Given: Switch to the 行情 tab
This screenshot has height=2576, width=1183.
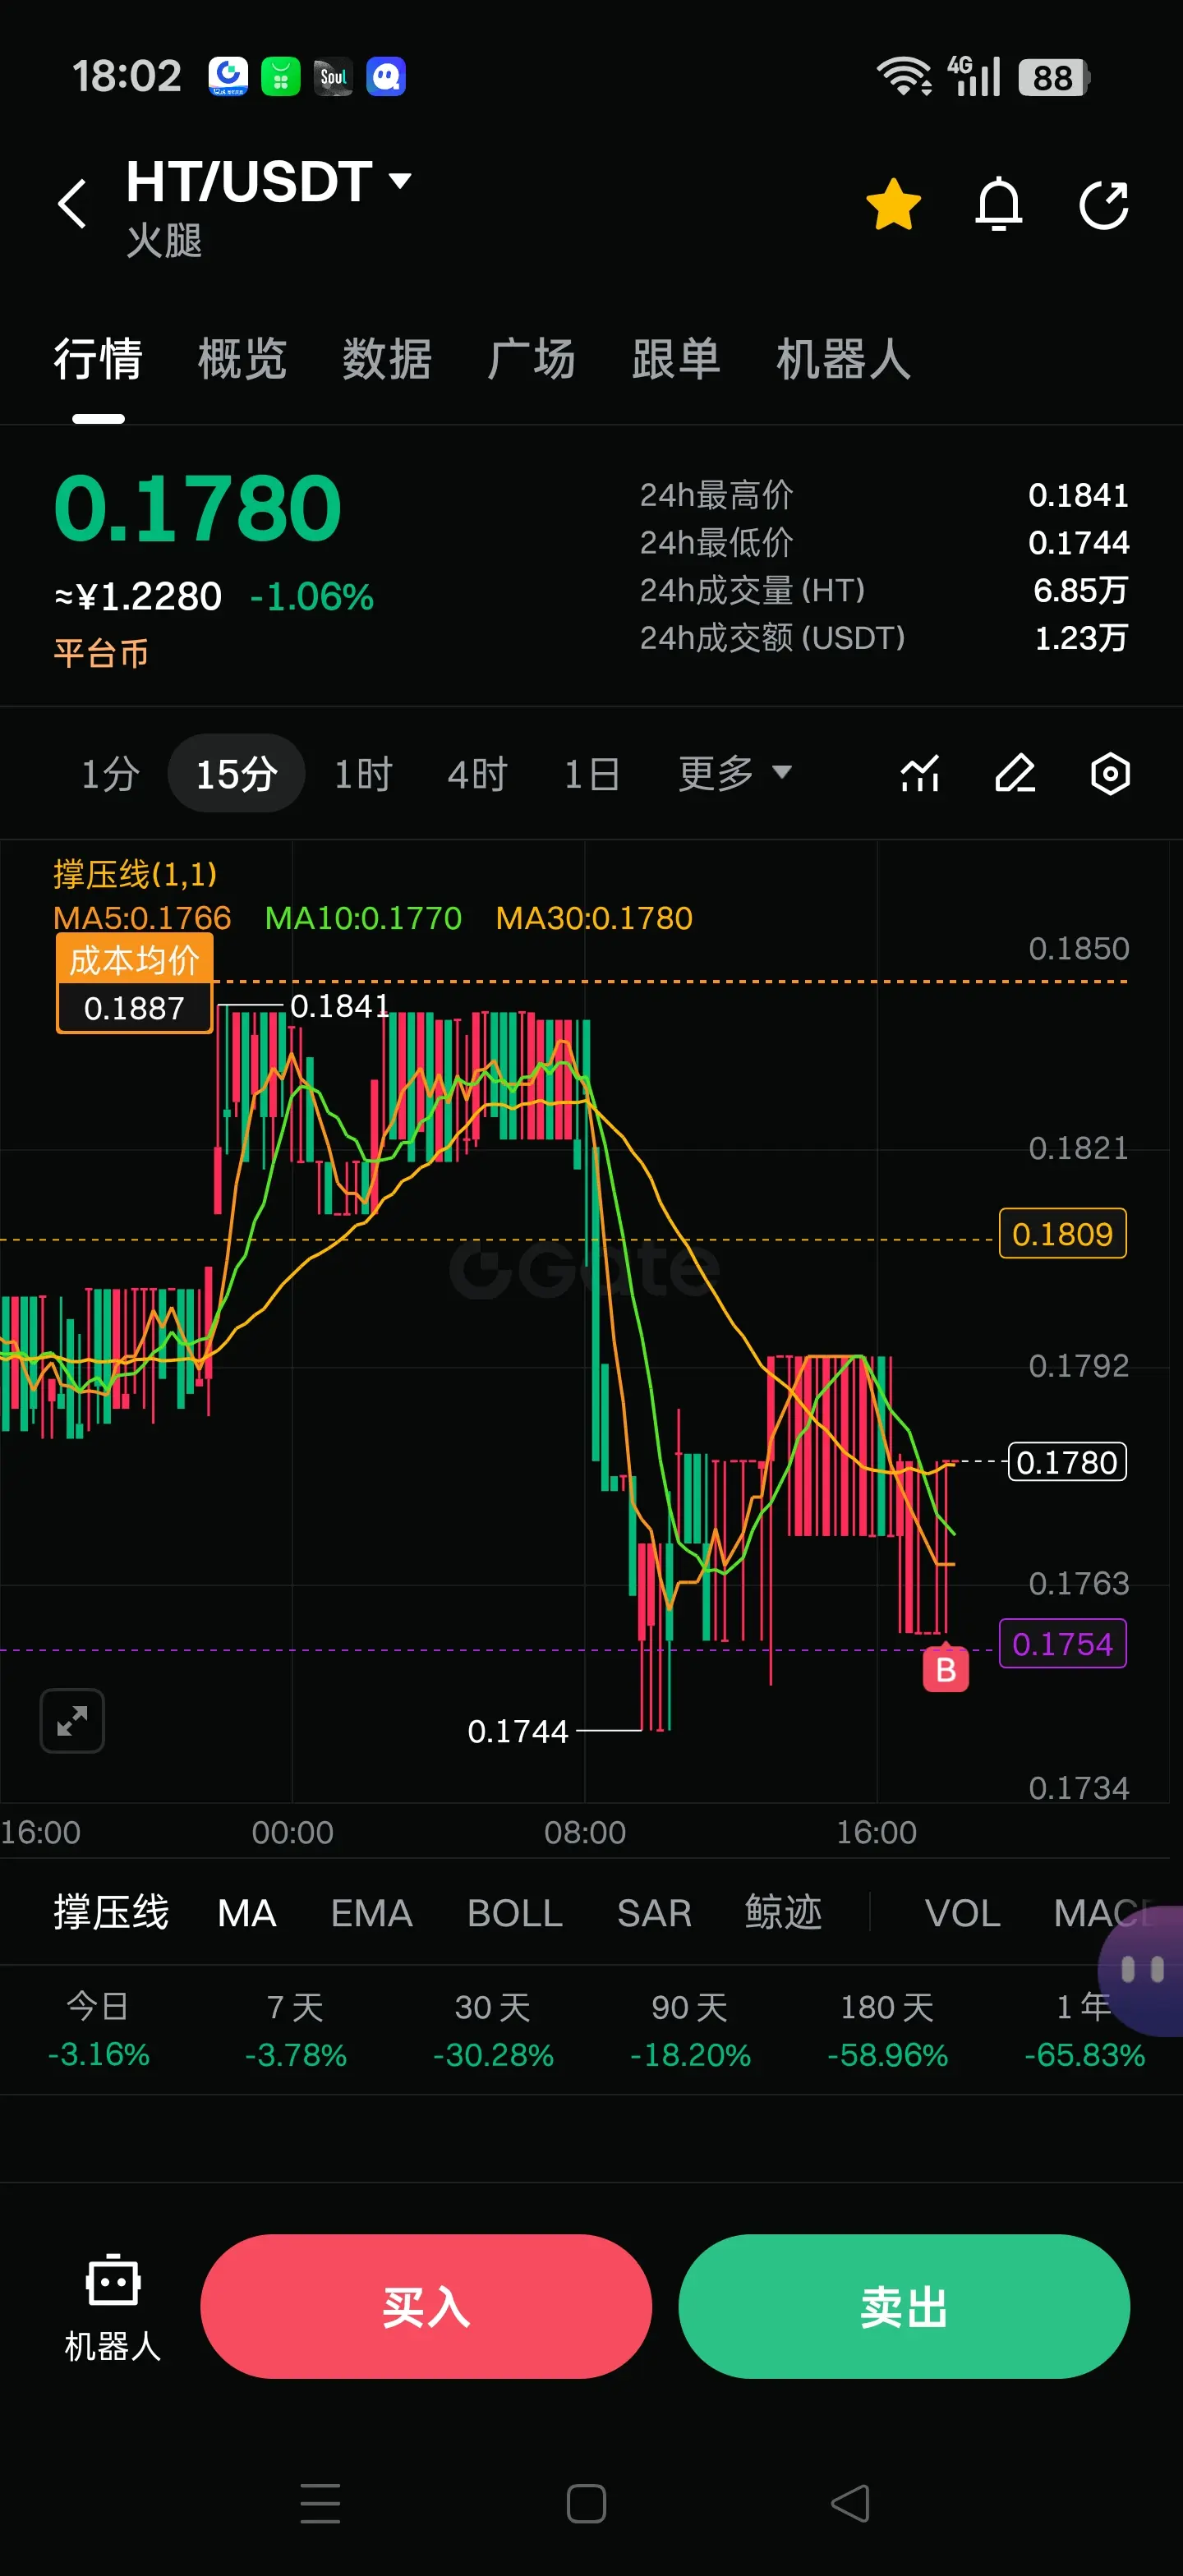Looking at the screenshot, I should [98, 359].
